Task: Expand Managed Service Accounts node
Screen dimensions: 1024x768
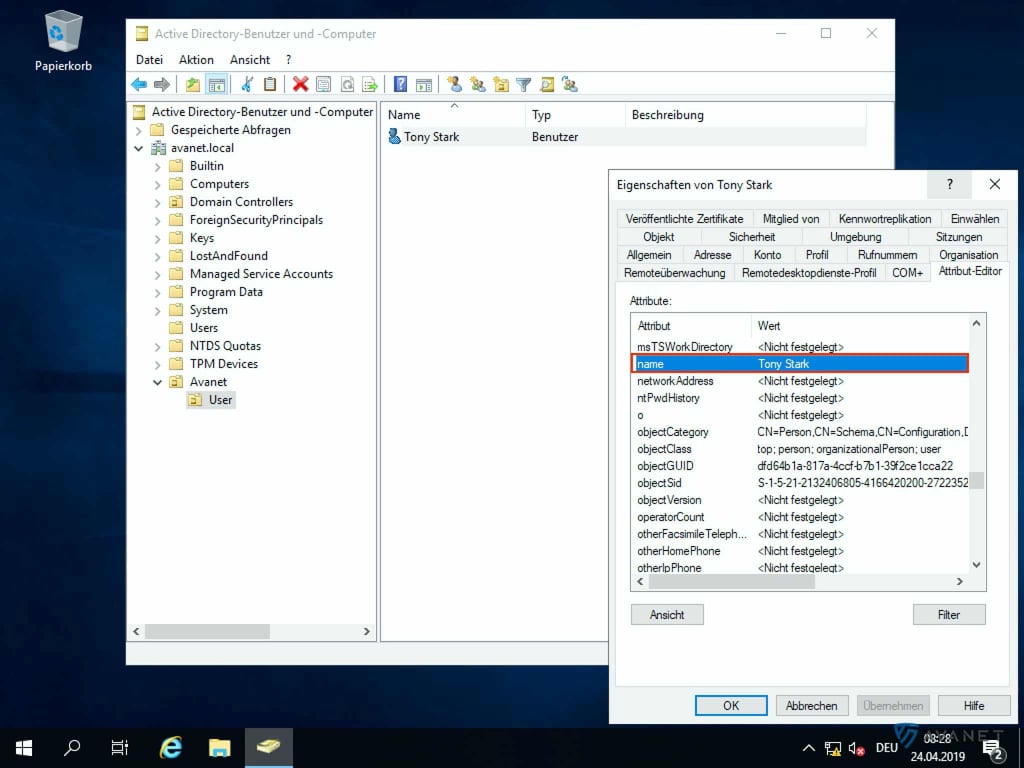Action: 157,274
